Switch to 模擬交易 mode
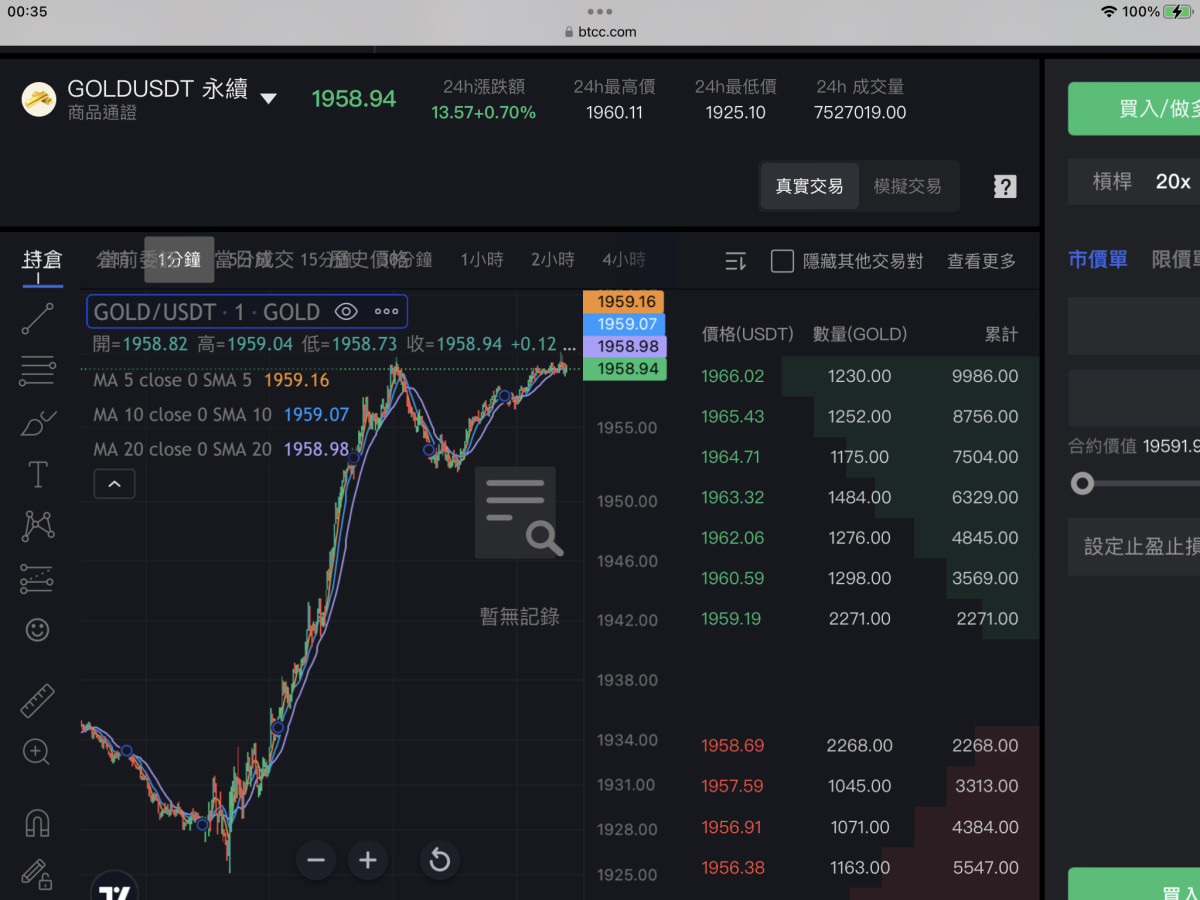Screen dimensions: 1200x900 (907, 186)
